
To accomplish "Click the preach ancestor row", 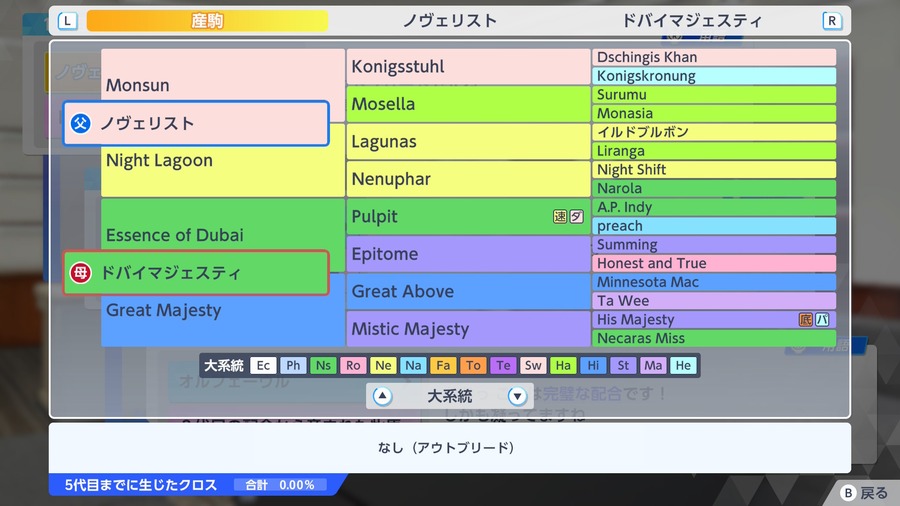I will (714, 226).
